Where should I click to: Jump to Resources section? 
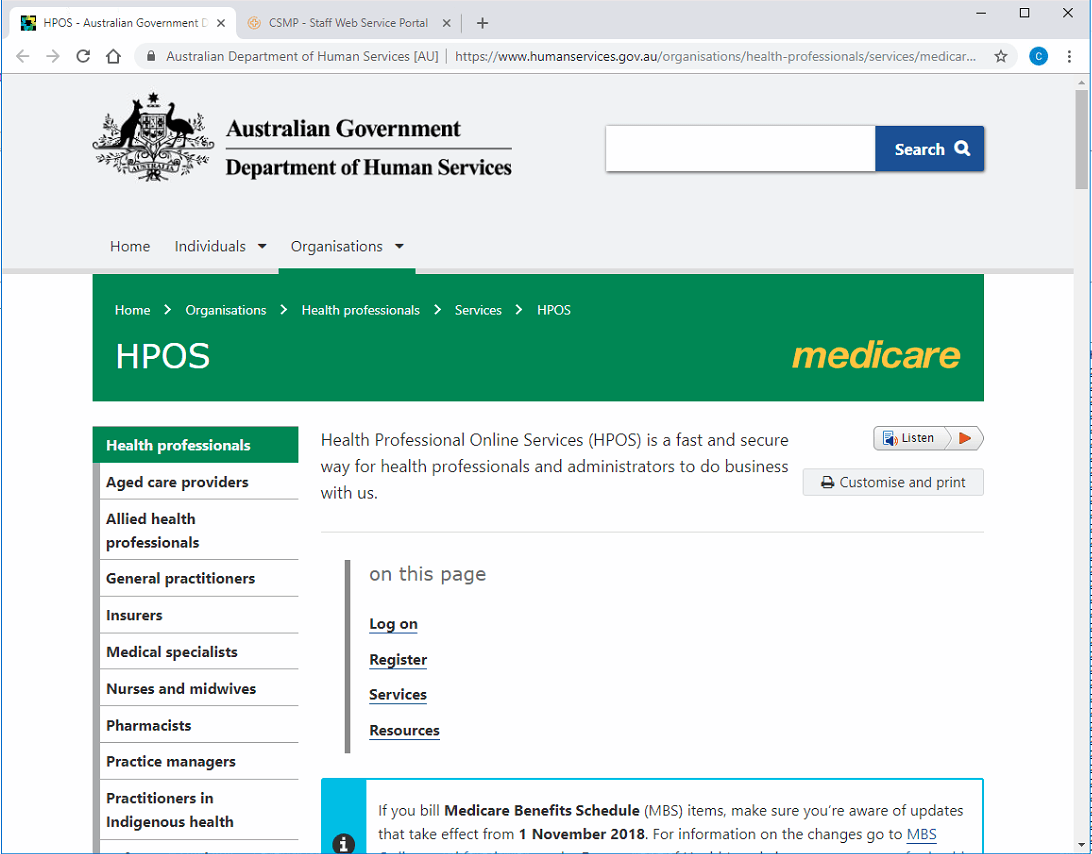click(x=404, y=731)
